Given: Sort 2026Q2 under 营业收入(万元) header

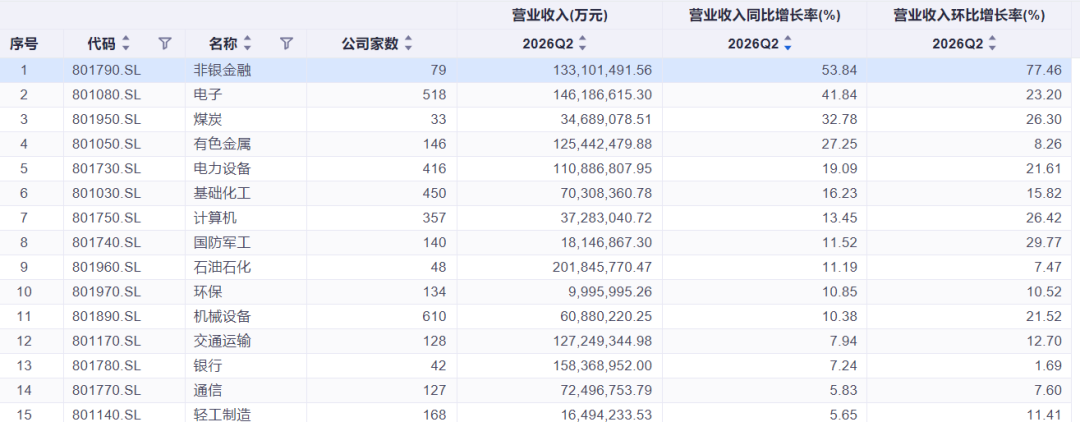Looking at the screenshot, I should pyautogui.click(x=582, y=44).
